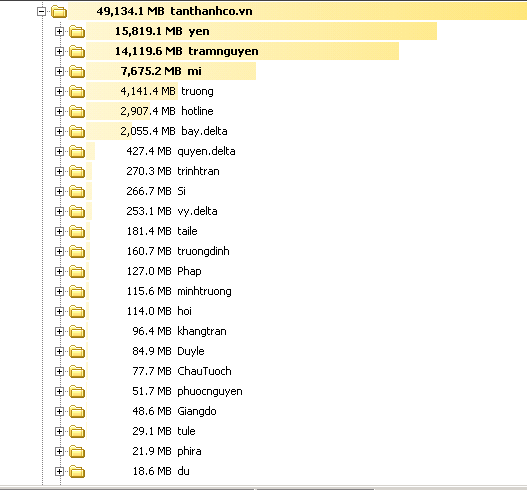Expand the du folder node
The height and width of the screenshot is (490, 527).
coord(59,472)
